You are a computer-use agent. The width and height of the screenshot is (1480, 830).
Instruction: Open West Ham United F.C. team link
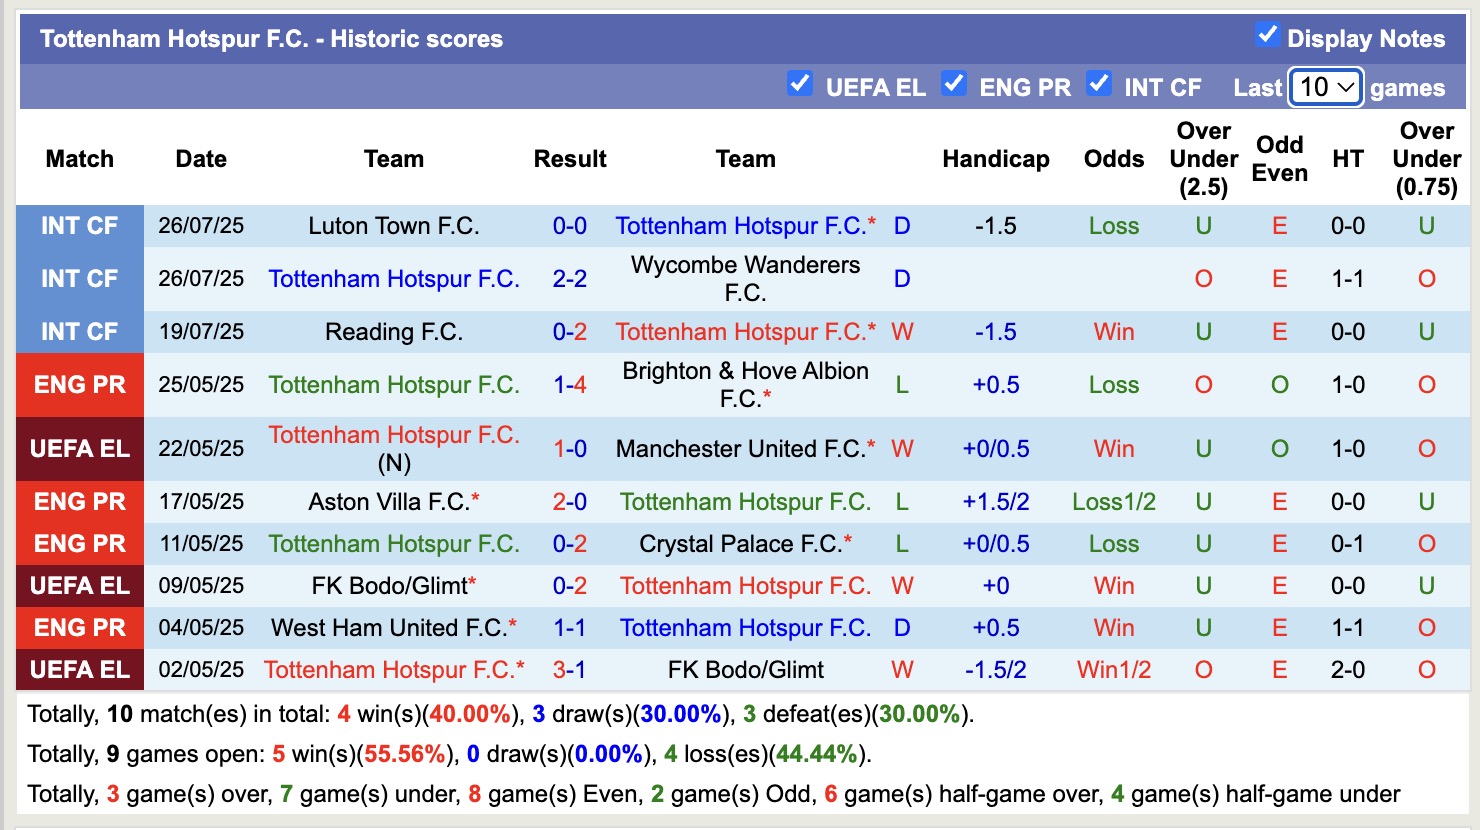coord(388,628)
